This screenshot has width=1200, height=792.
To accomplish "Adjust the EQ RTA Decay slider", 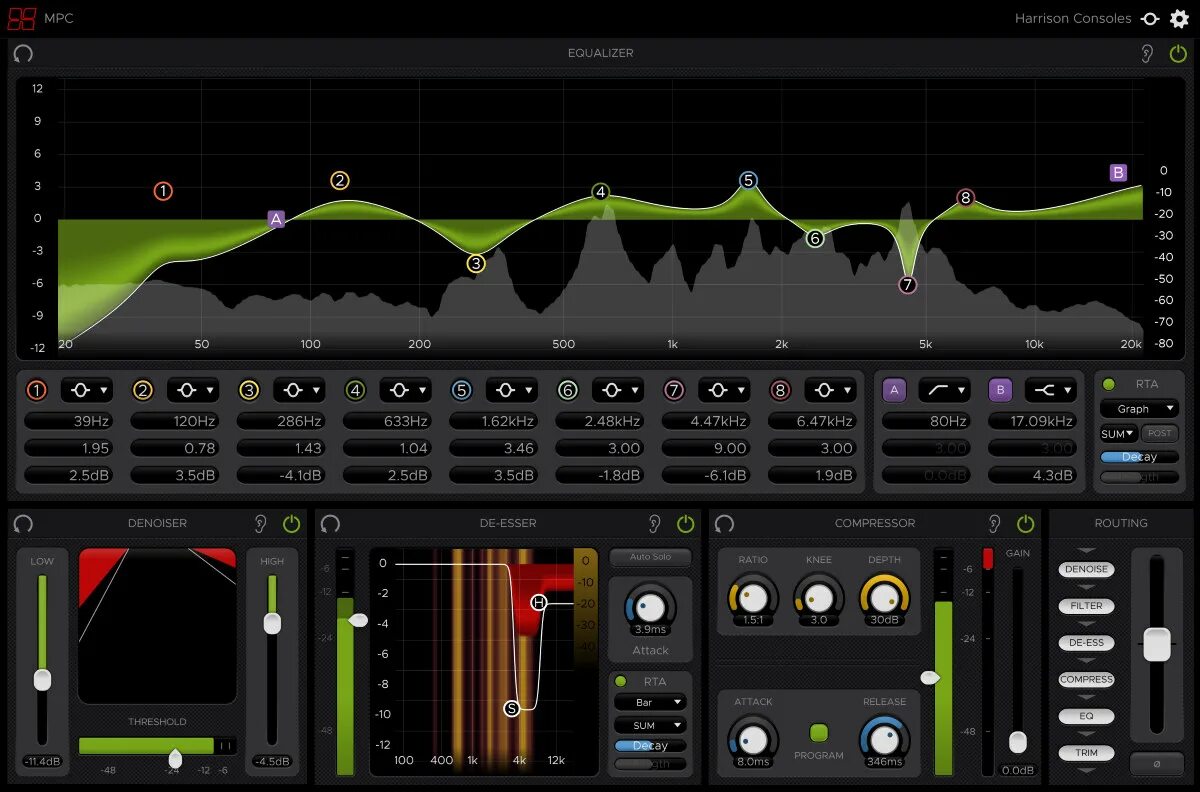I will pyautogui.click(x=1139, y=457).
